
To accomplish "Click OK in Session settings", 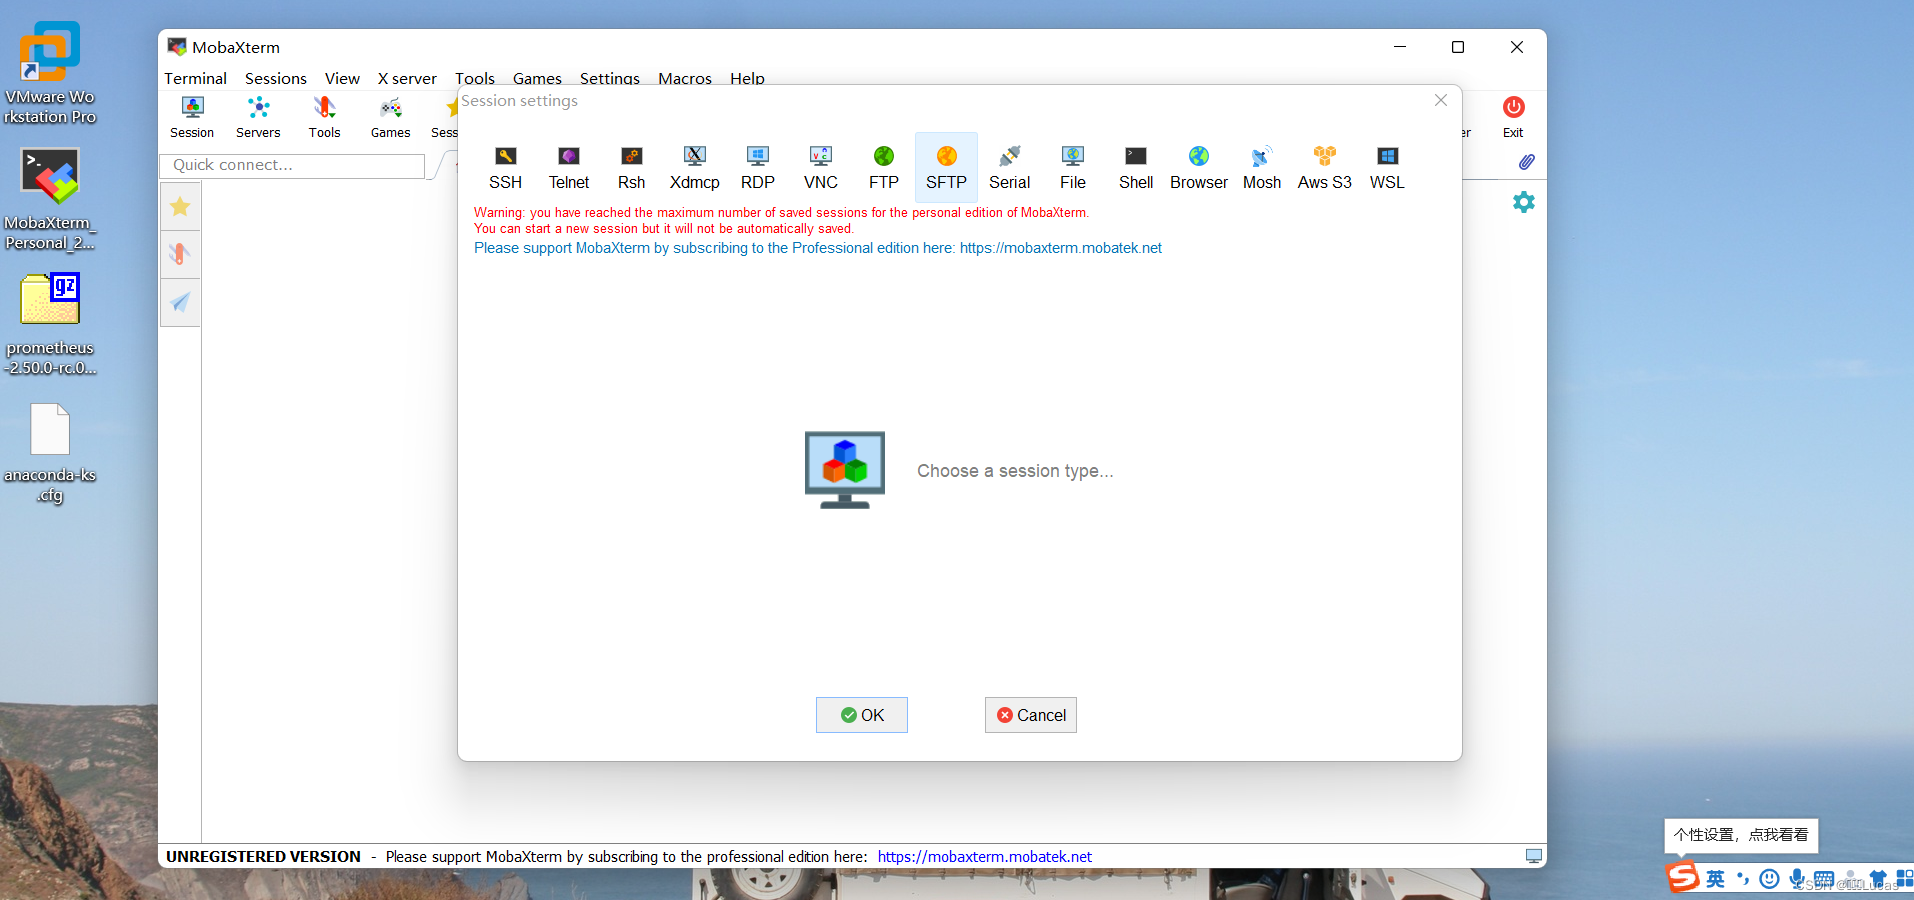I will (862, 715).
